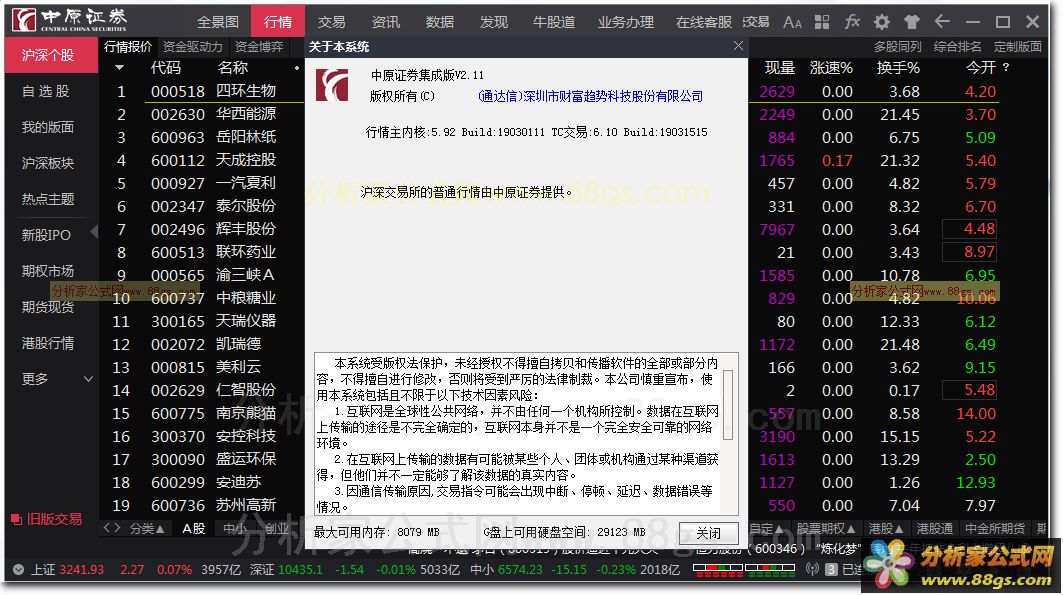Image resolution: width=1063 pixels, height=595 pixels.
Task: Open the 数据 top menu
Action: [439, 22]
